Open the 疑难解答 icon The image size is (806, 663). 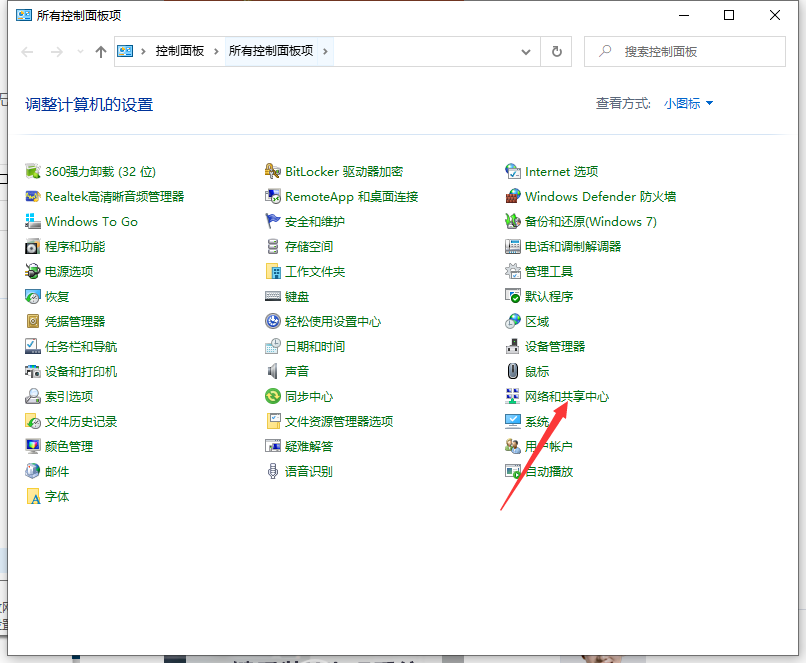click(273, 447)
